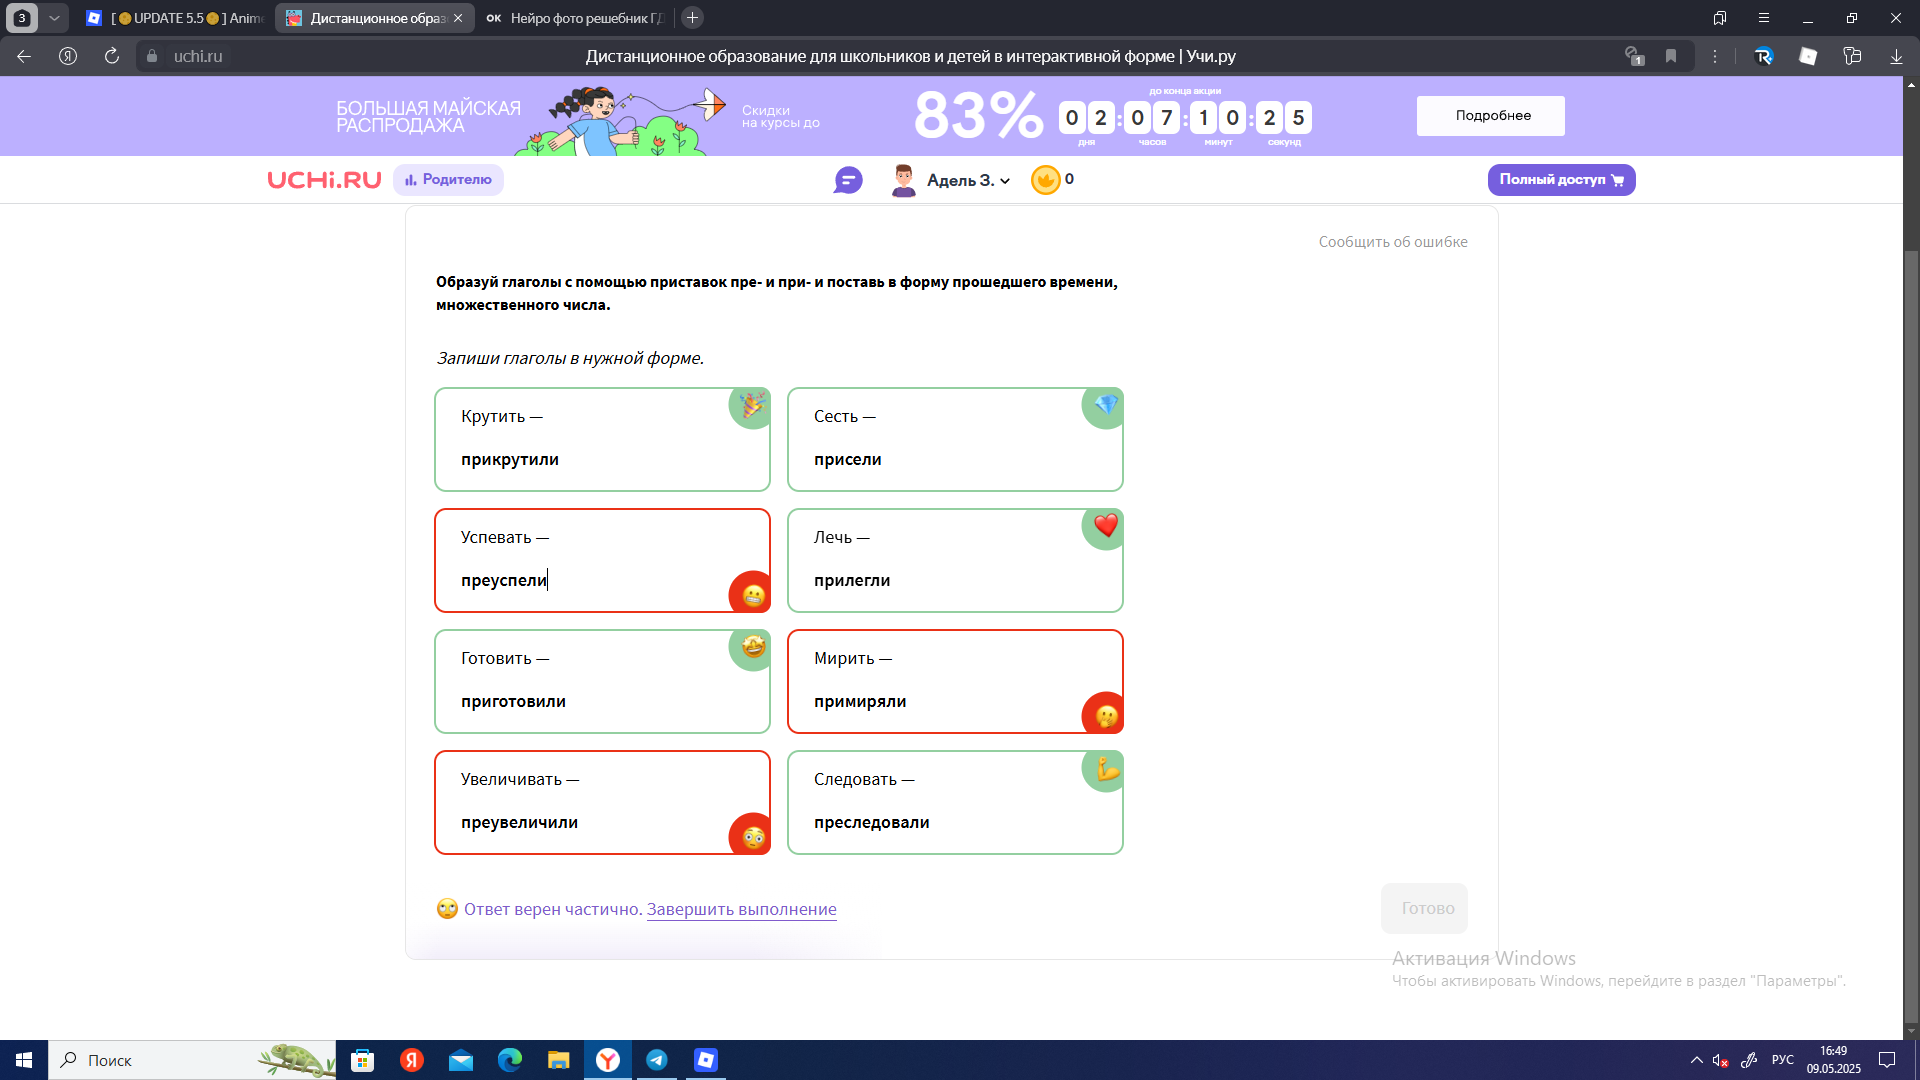Click the browser bookmark icon
This screenshot has height=1080, width=1920.
tap(1671, 56)
